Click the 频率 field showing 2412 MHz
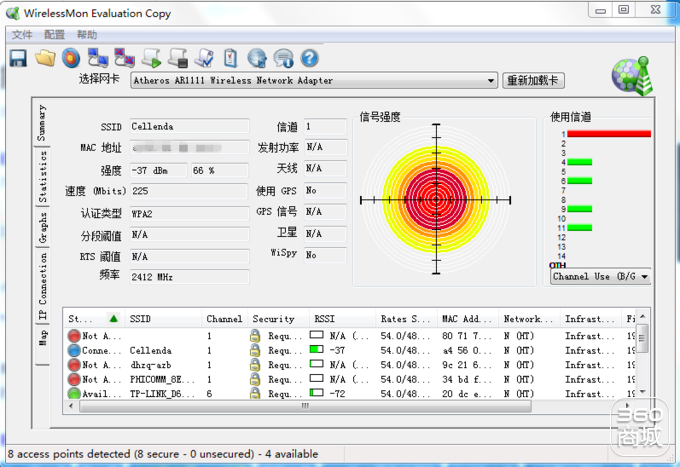Screen dimensions: 680x467 (190, 277)
